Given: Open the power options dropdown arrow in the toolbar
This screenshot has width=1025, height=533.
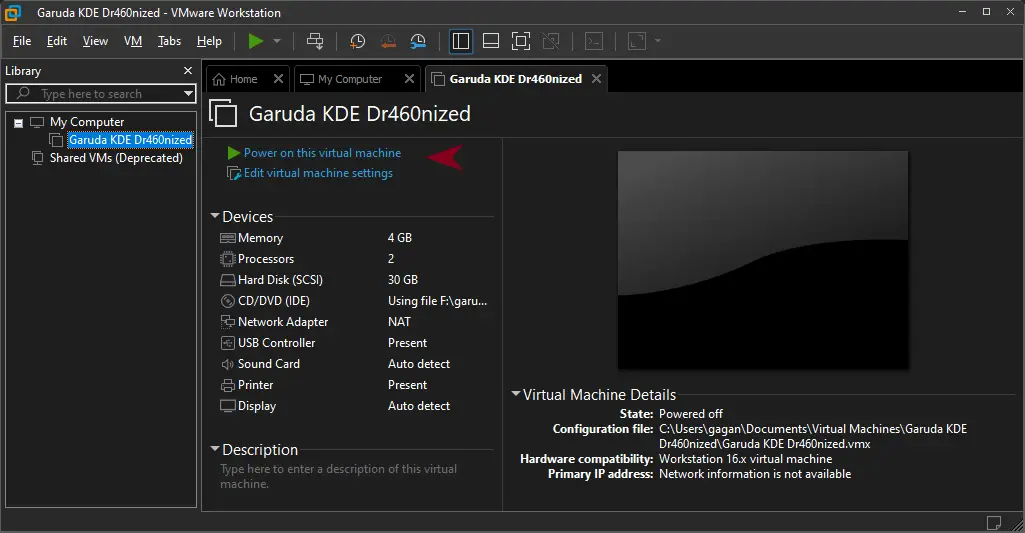Looking at the screenshot, I should [277, 41].
